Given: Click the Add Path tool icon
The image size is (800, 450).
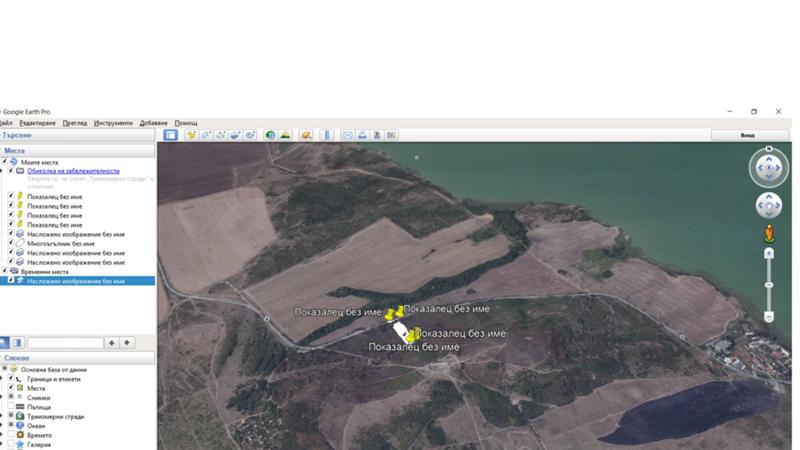Looking at the screenshot, I should (x=220, y=135).
